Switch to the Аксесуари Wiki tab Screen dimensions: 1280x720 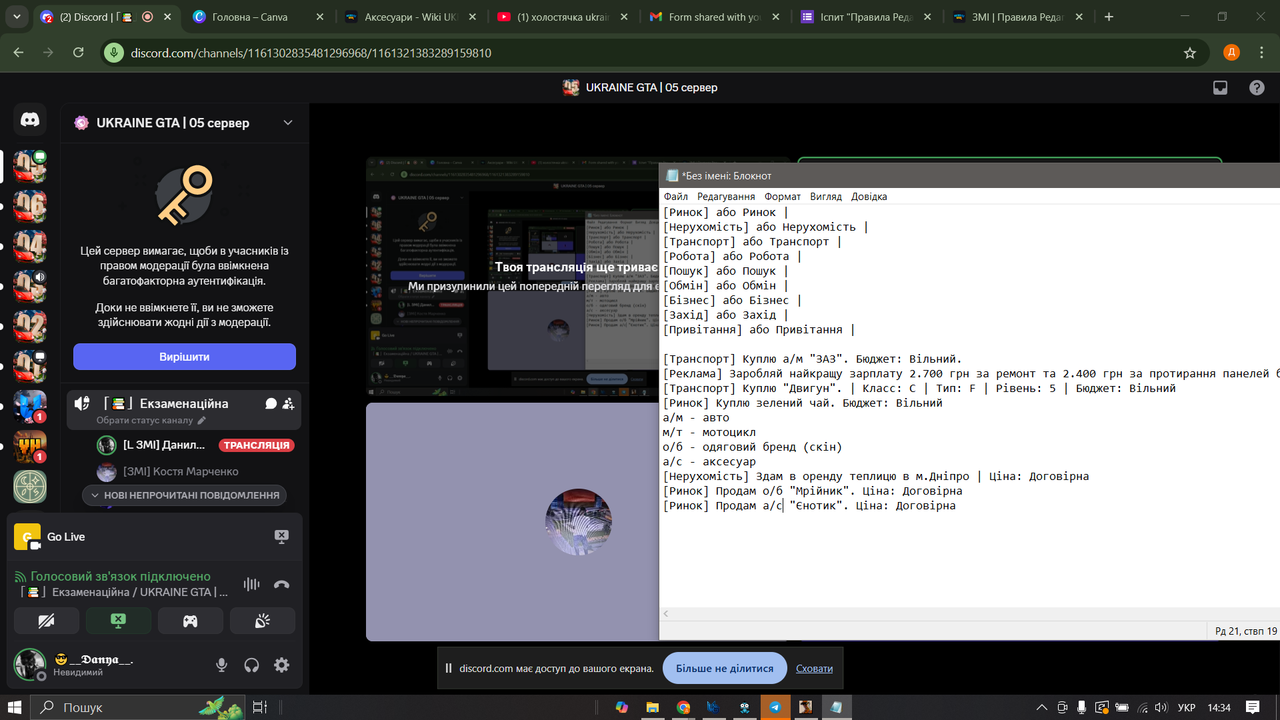click(x=410, y=17)
